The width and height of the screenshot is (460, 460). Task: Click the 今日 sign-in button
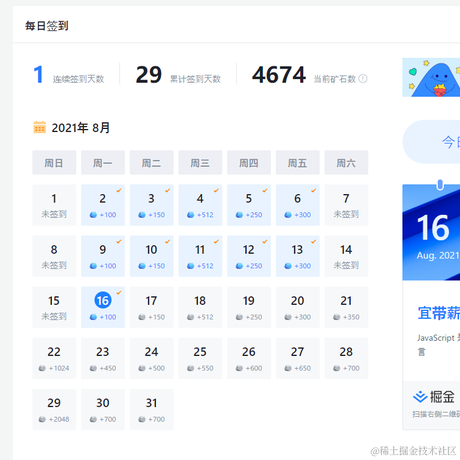(x=431, y=142)
